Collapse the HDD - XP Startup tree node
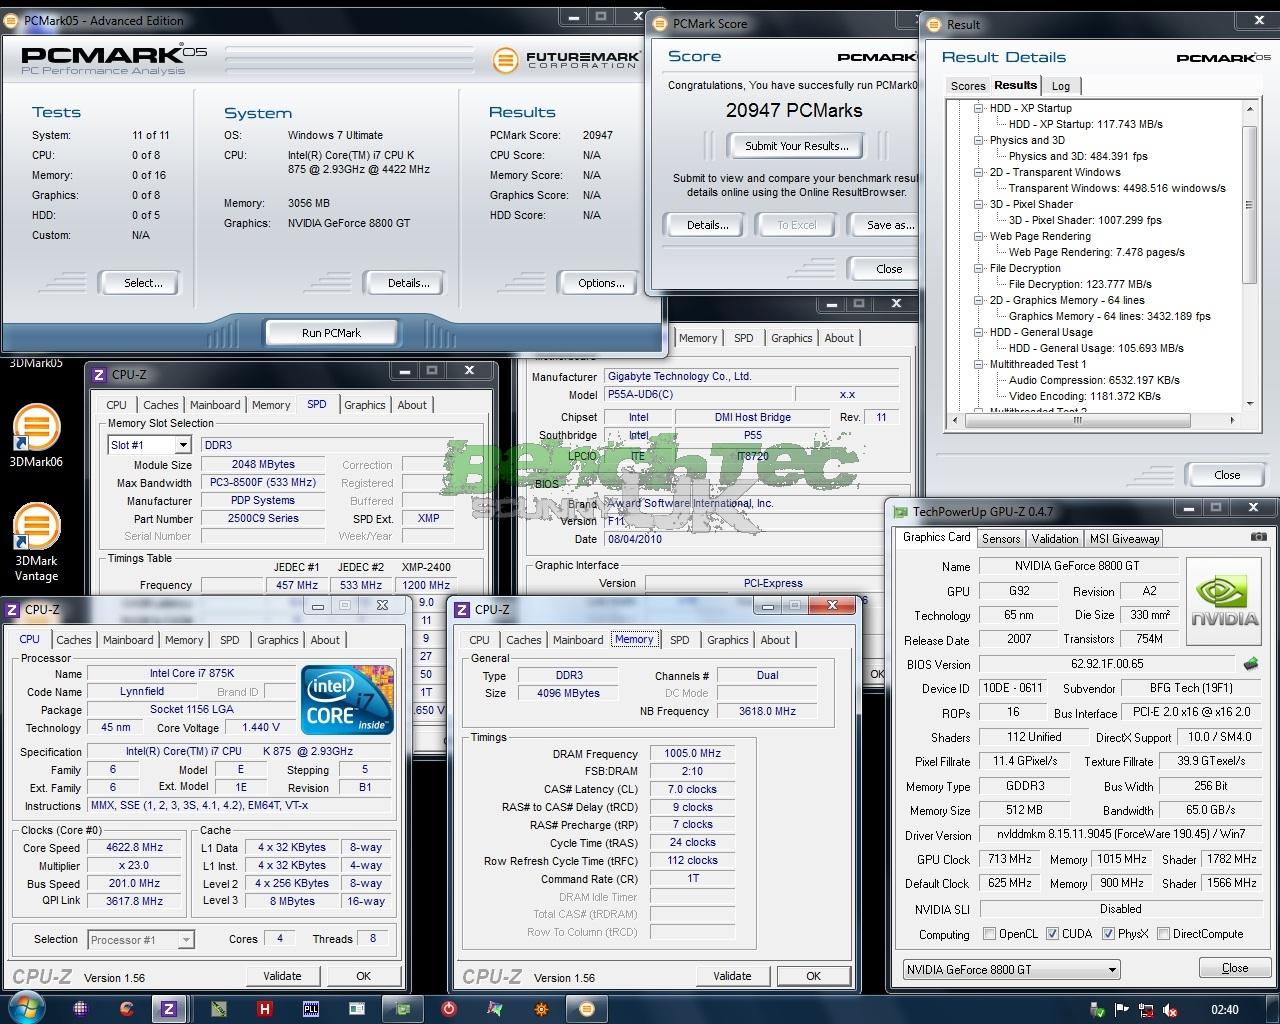 click(979, 108)
